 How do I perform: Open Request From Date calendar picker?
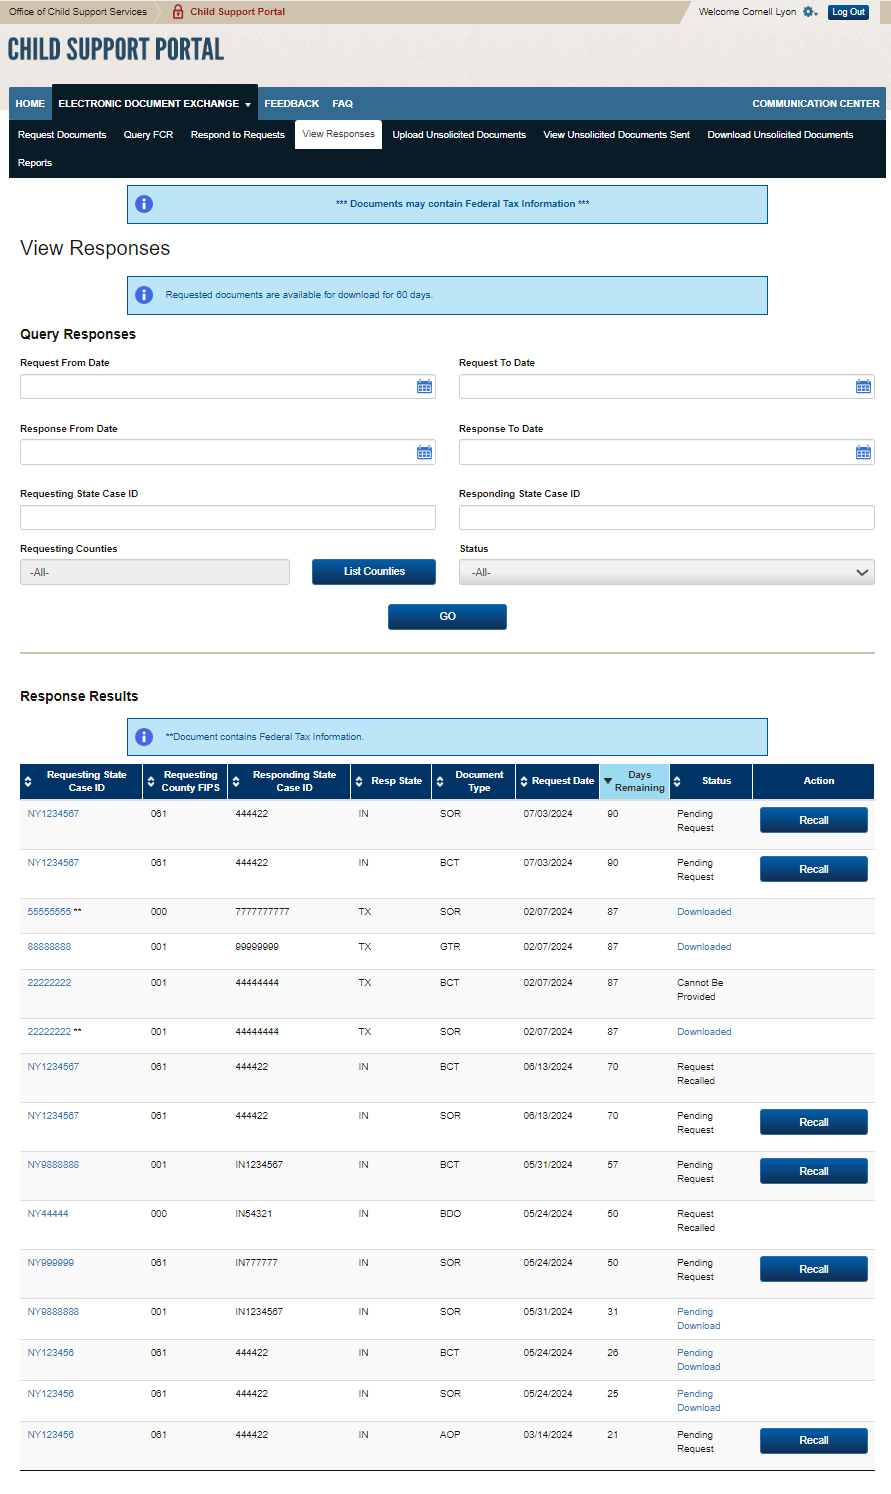click(424, 387)
